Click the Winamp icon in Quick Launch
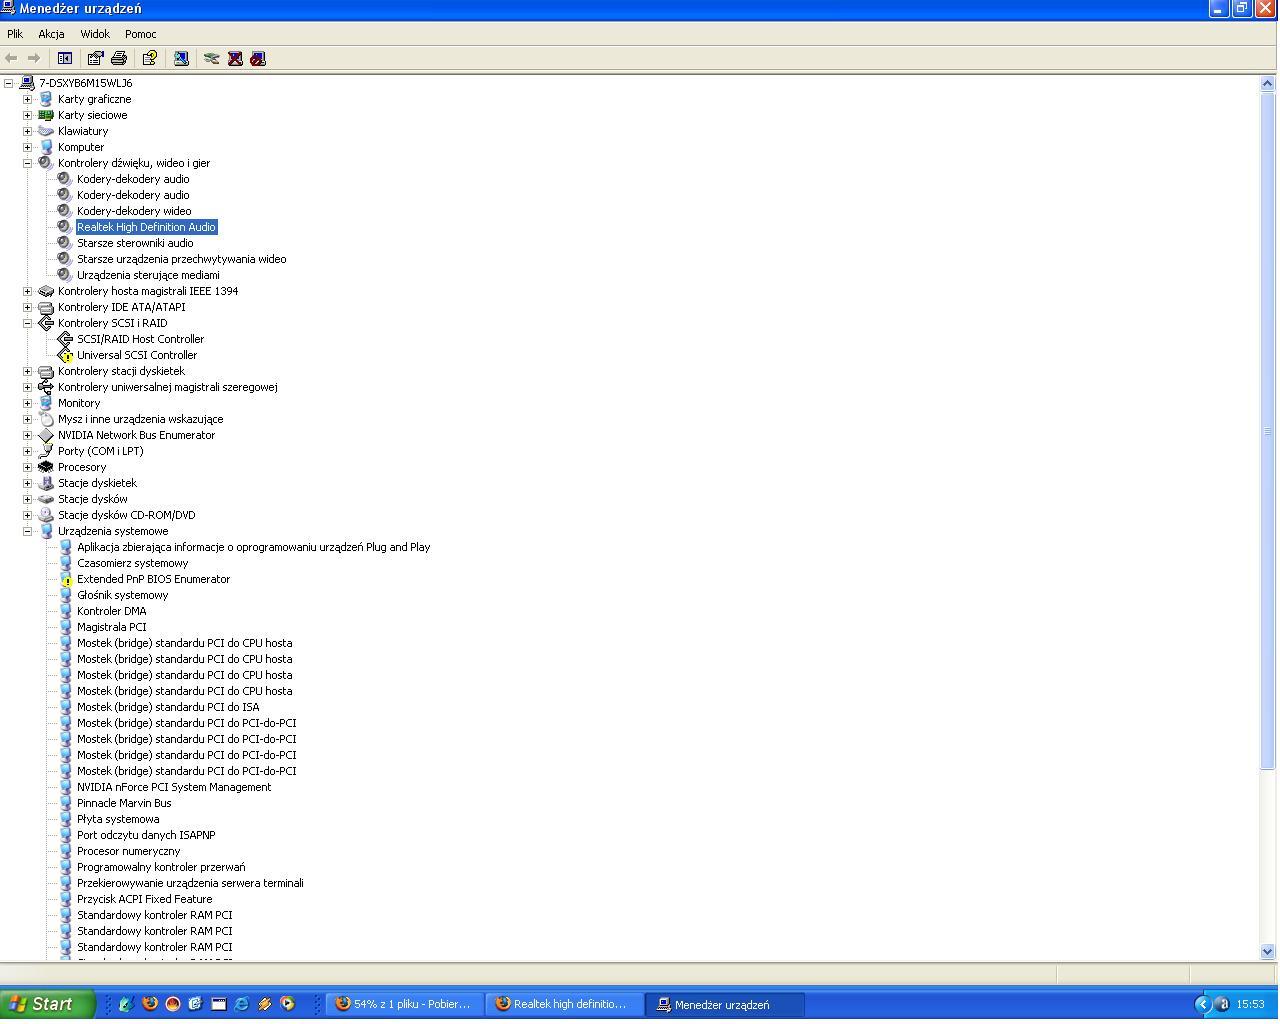 click(265, 1004)
